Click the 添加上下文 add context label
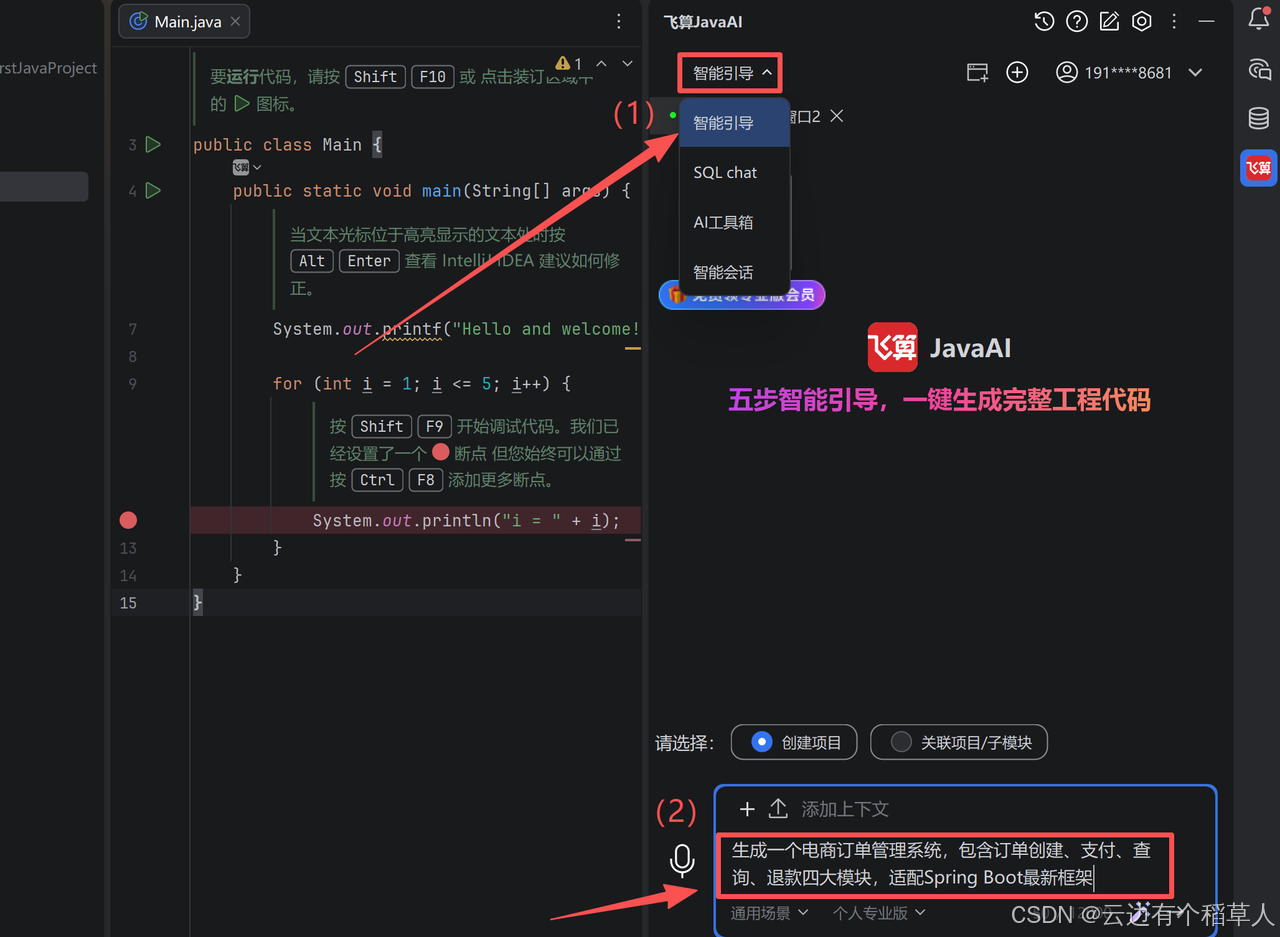The height and width of the screenshot is (937, 1280). (845, 809)
